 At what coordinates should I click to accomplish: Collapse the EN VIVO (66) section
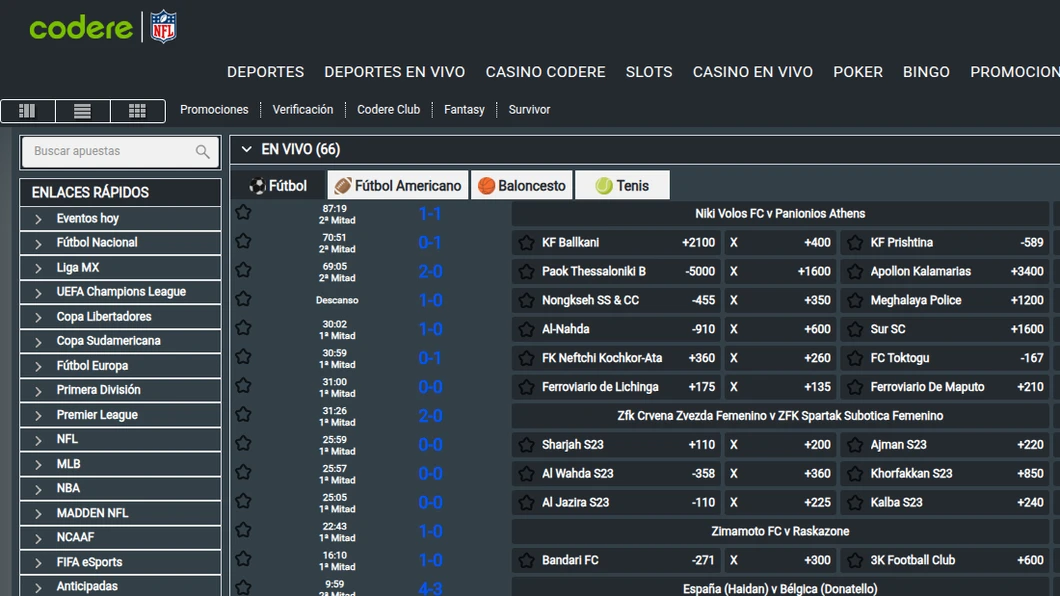click(x=246, y=149)
